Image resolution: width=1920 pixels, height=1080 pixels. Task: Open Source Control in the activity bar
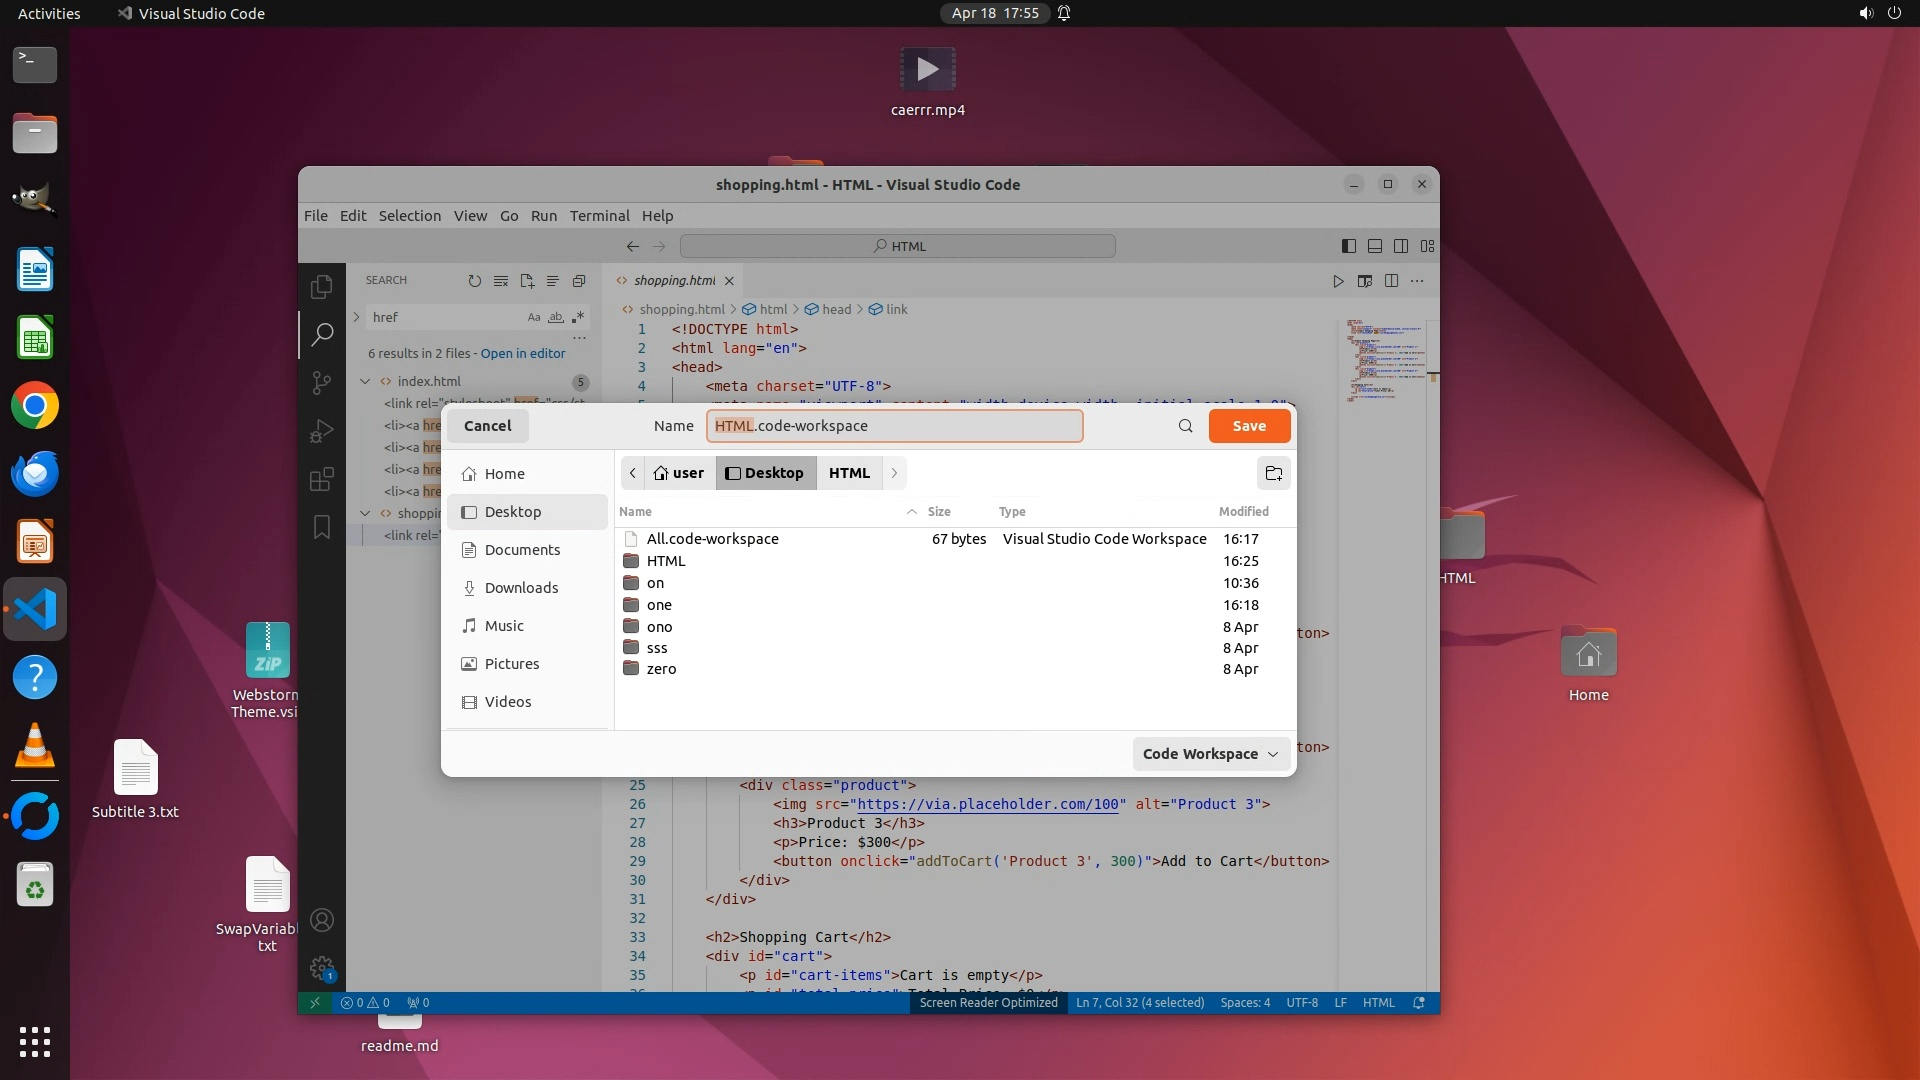pos(321,382)
